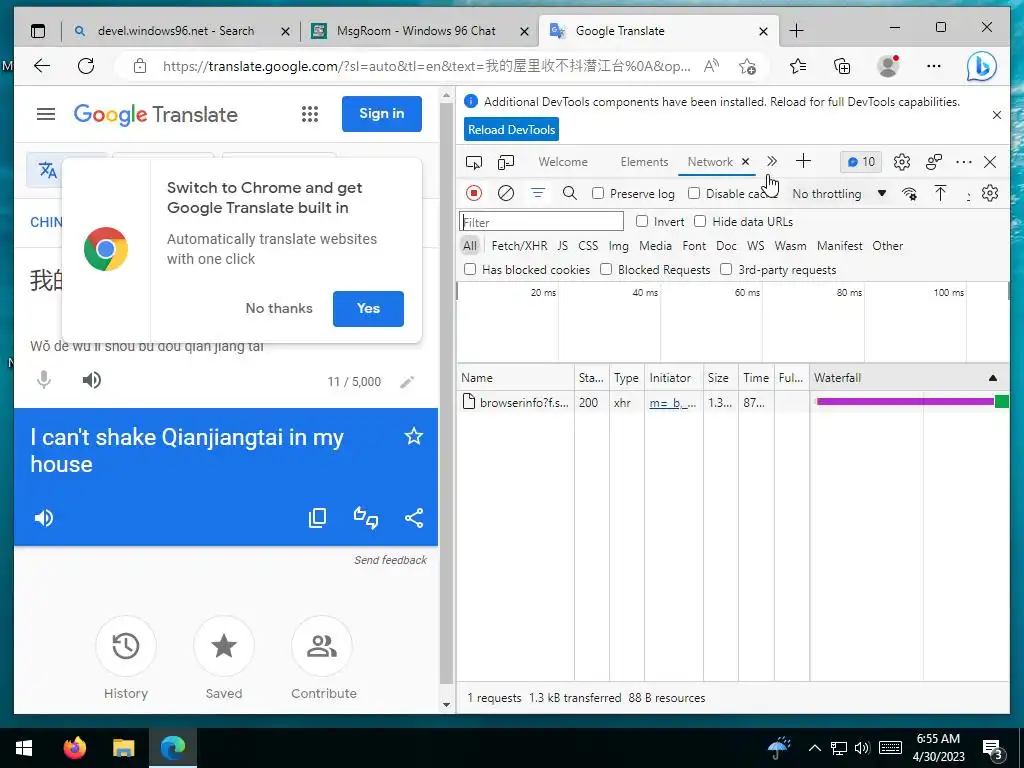The image size is (1024, 768).
Task: Open DevTools settings gear
Action: [x=902, y=162]
